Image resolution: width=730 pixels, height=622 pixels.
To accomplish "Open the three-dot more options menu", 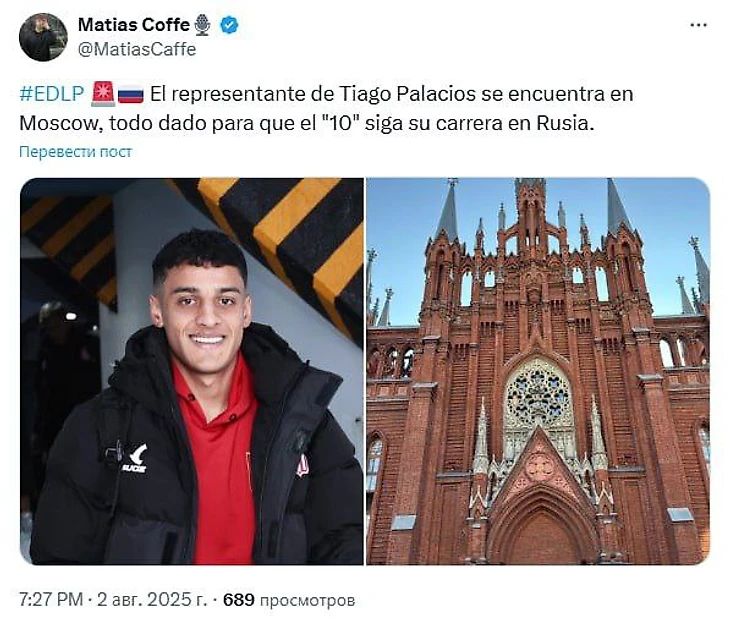I will tap(698, 25).
